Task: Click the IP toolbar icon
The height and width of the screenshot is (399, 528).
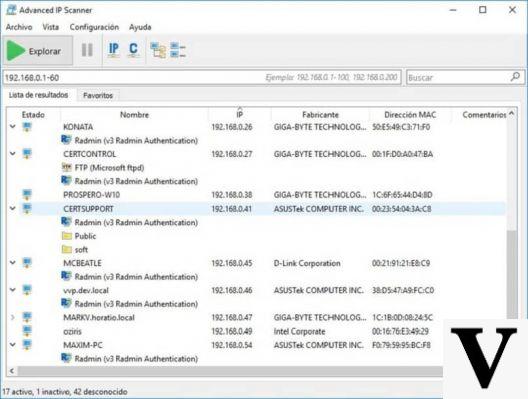Action: (114, 49)
